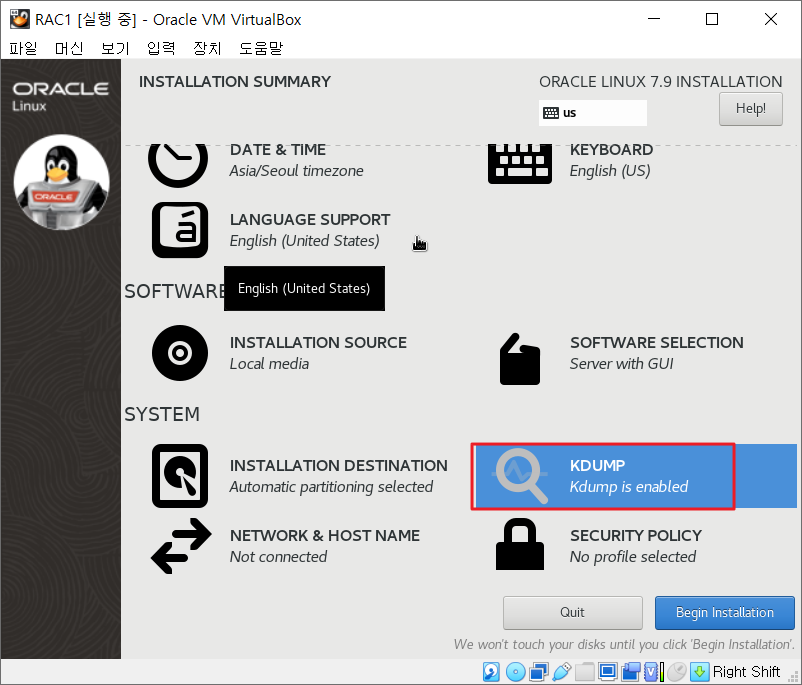Open KDUMP magnifier icon

520,476
